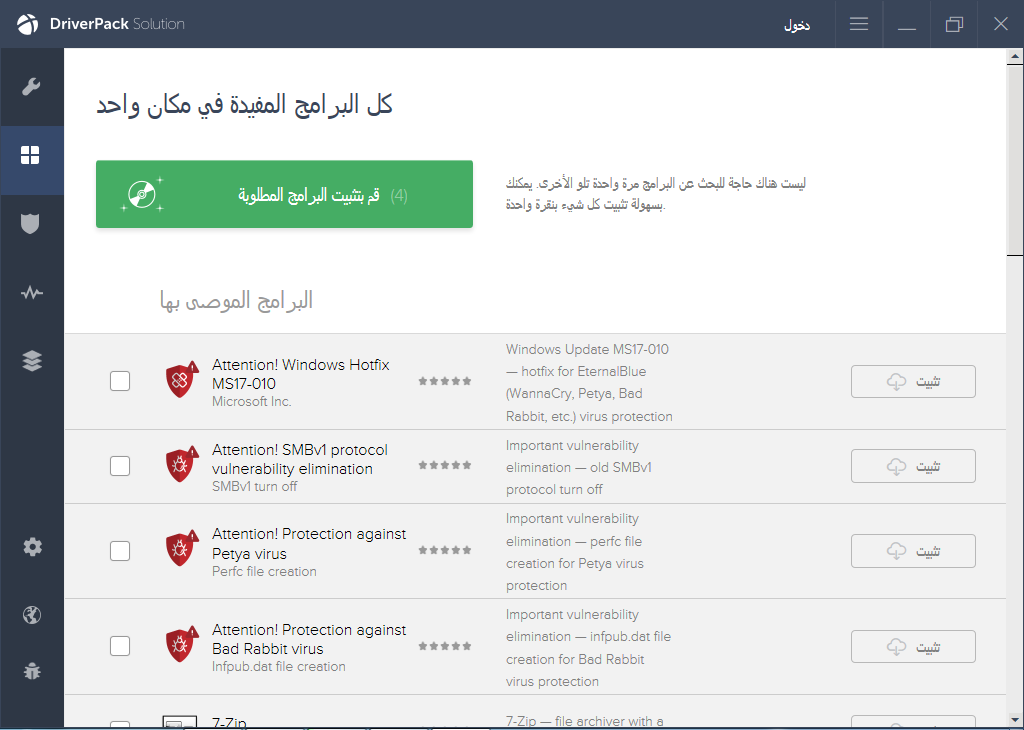
Task: Click the cloud download icon in Hotfix install button
Action: click(x=896, y=382)
